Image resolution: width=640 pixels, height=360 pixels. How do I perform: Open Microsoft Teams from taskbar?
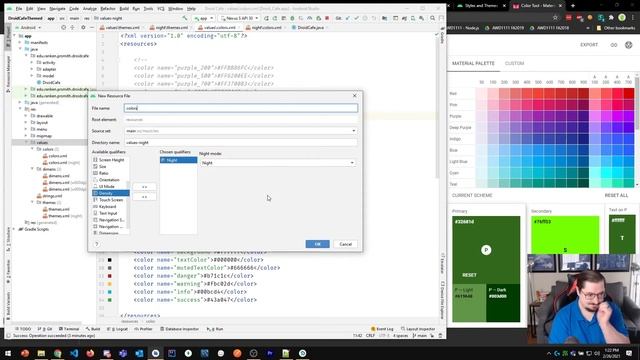click(123, 353)
